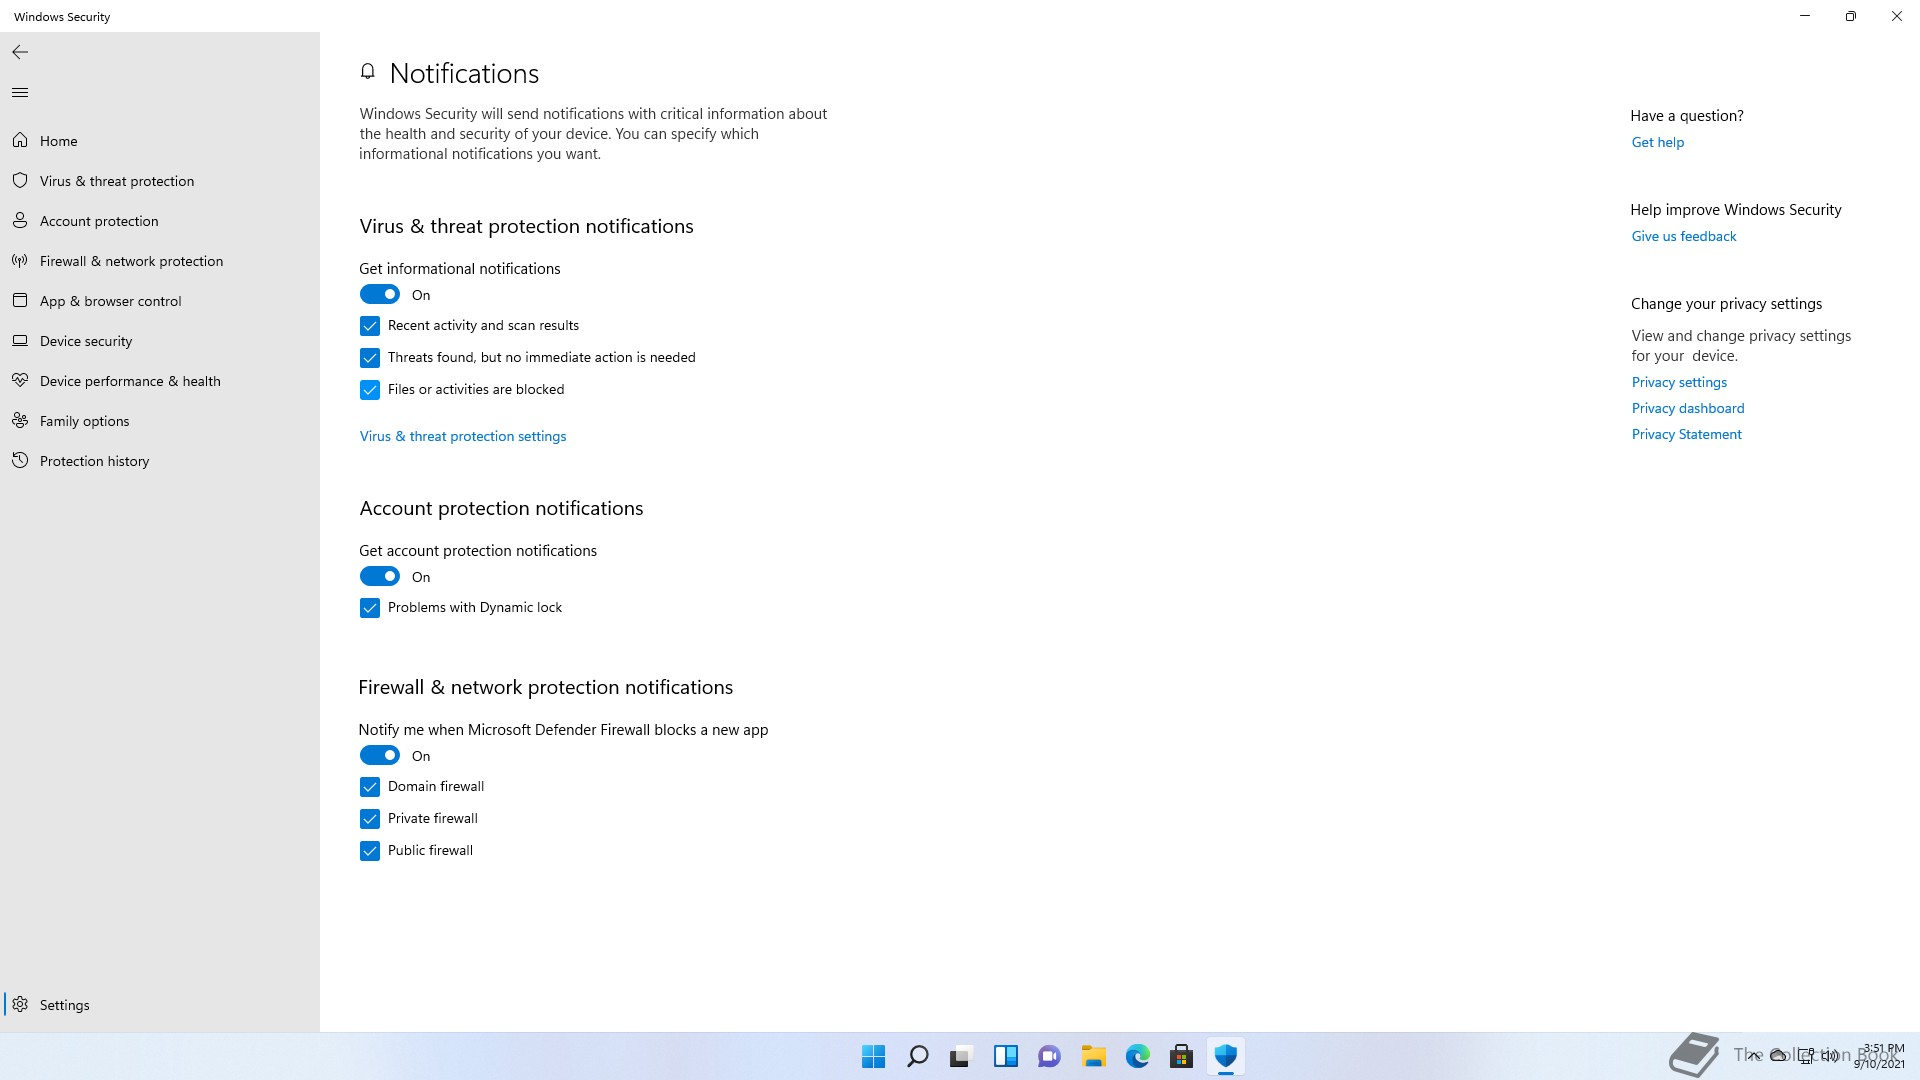Click the Home house icon
The image size is (1920, 1080).
pos(20,140)
